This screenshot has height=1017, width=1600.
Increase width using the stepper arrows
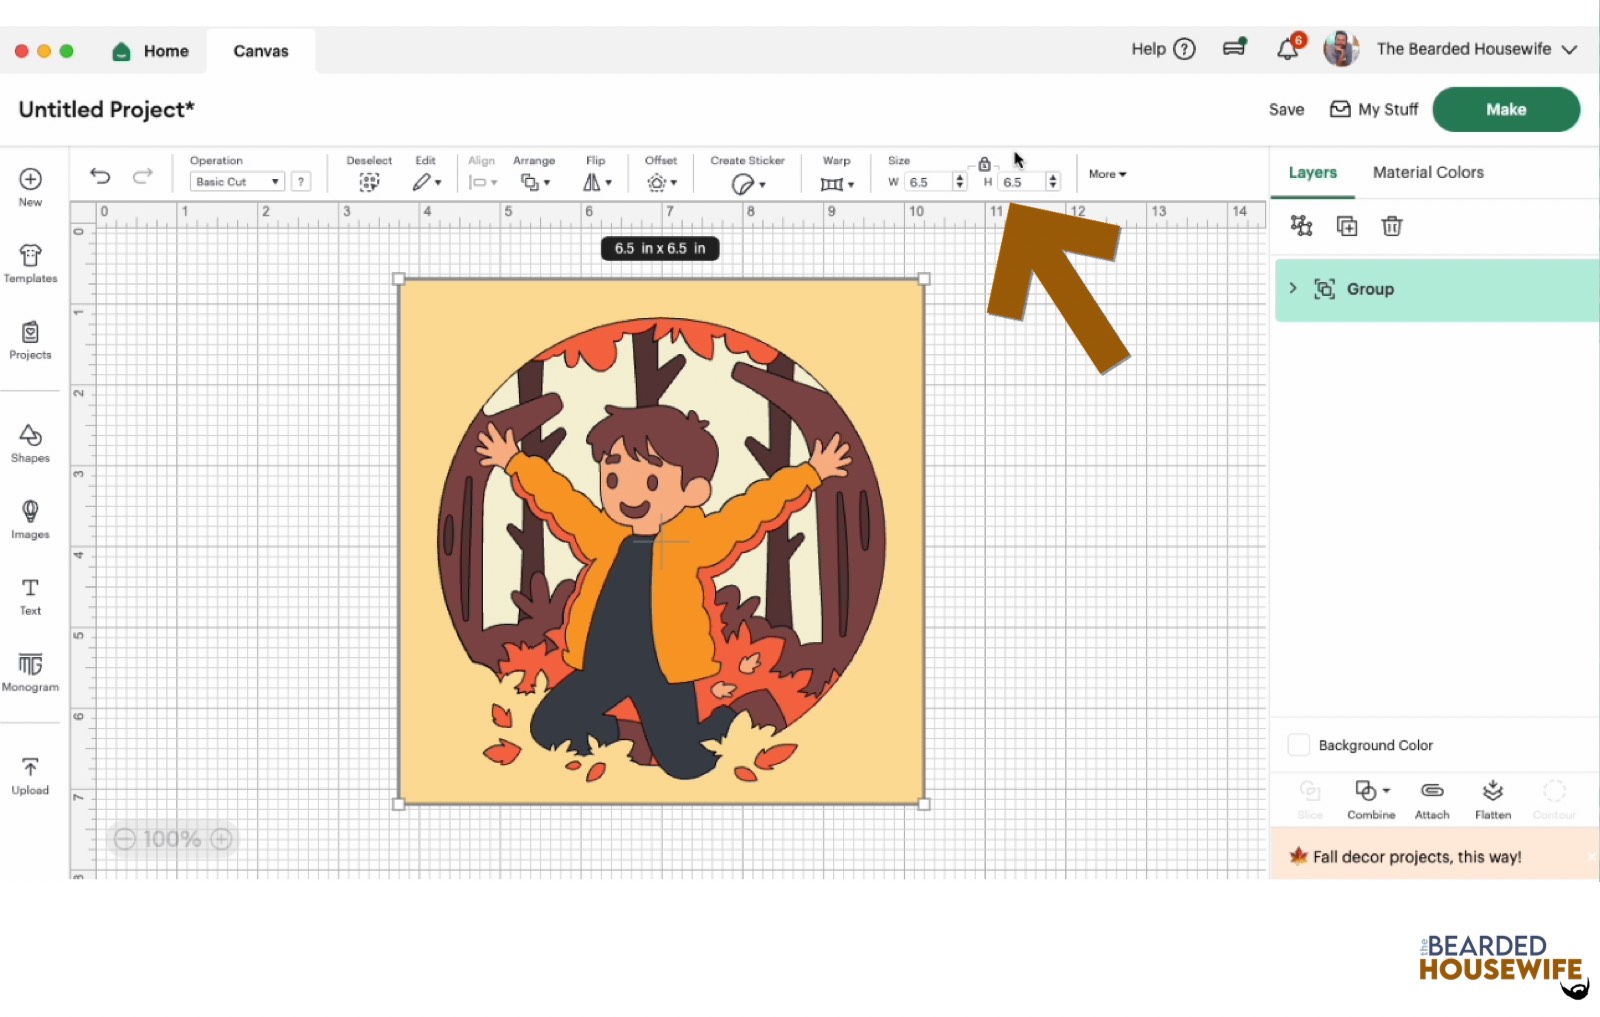(x=959, y=177)
